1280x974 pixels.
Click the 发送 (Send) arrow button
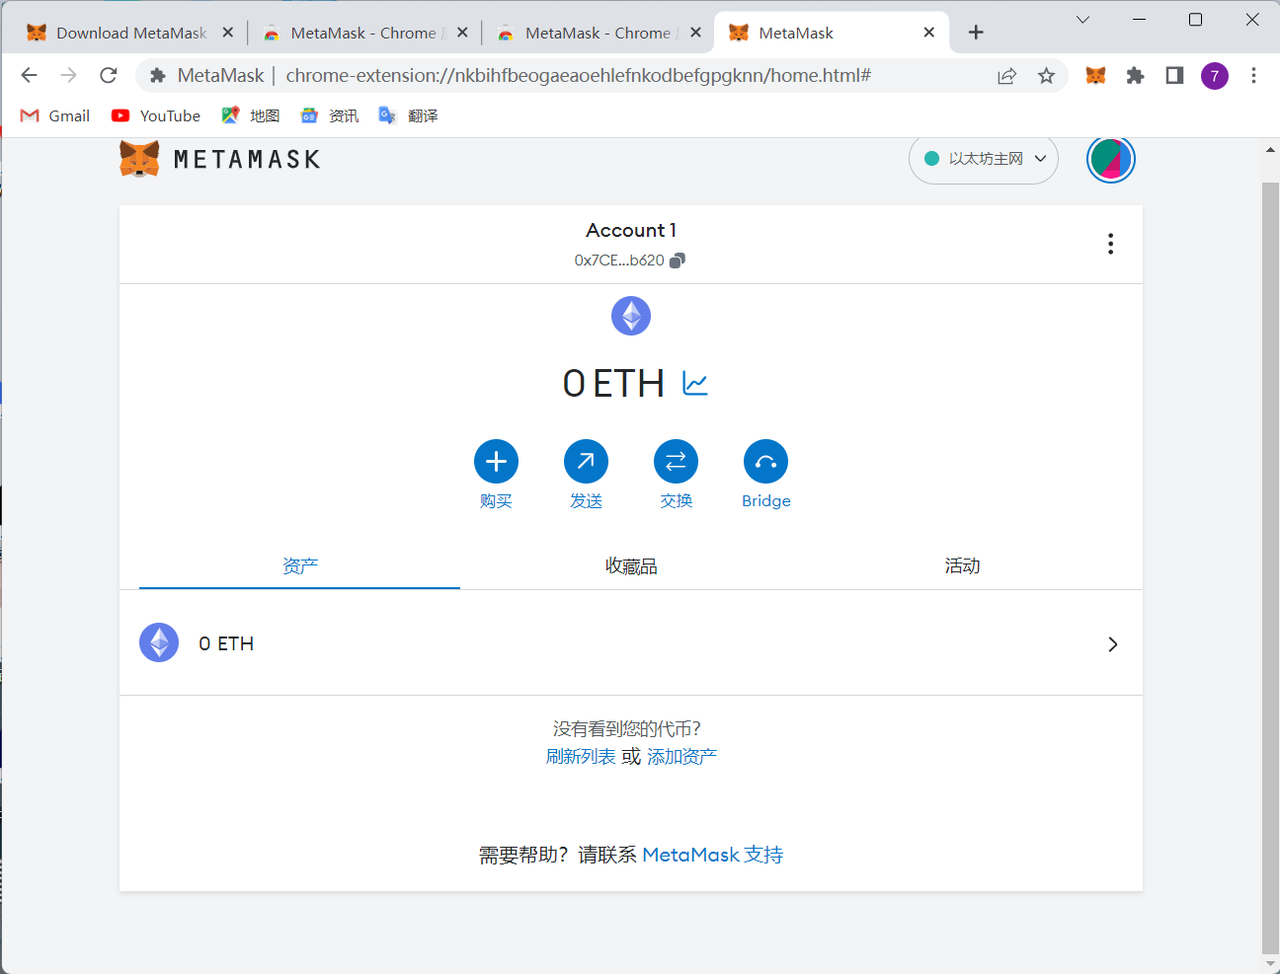(x=586, y=461)
